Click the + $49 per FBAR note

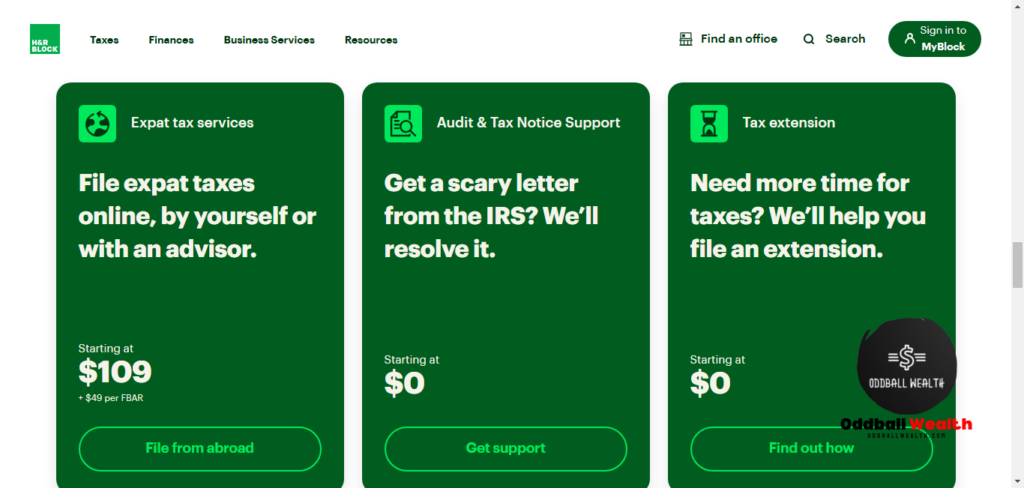(110, 398)
